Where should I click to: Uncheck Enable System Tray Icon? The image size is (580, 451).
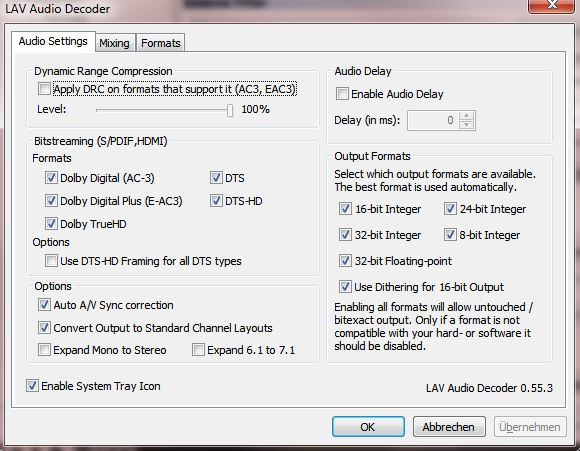tap(32, 386)
